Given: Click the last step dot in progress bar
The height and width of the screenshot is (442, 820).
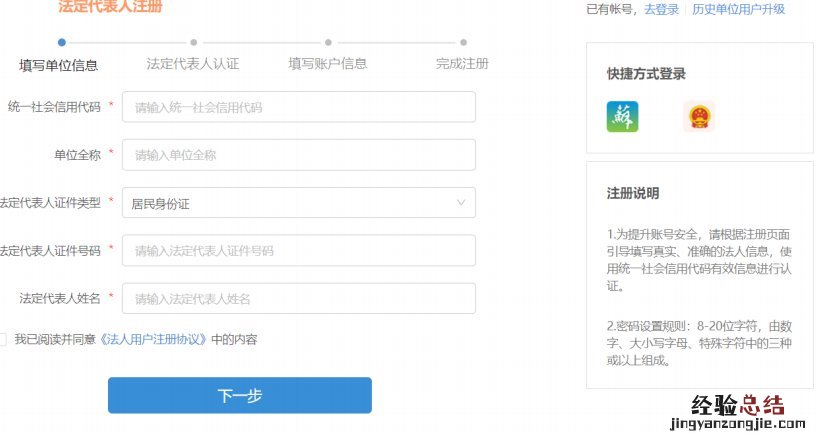Looking at the screenshot, I should (x=463, y=43).
